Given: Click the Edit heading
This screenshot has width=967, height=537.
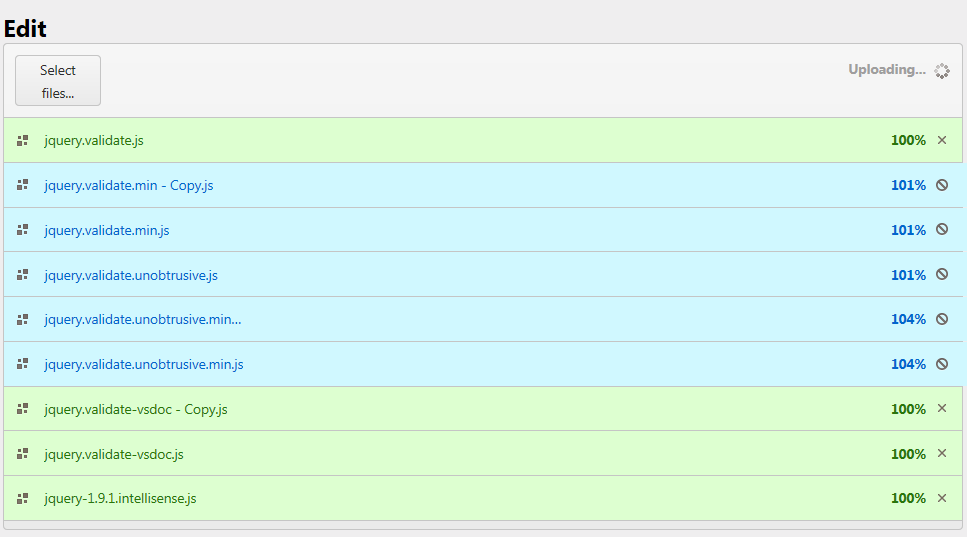Looking at the screenshot, I should click(25, 29).
